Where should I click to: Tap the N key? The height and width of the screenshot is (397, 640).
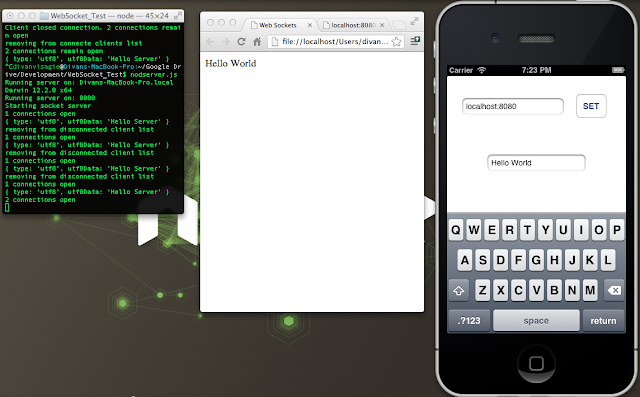(572, 291)
